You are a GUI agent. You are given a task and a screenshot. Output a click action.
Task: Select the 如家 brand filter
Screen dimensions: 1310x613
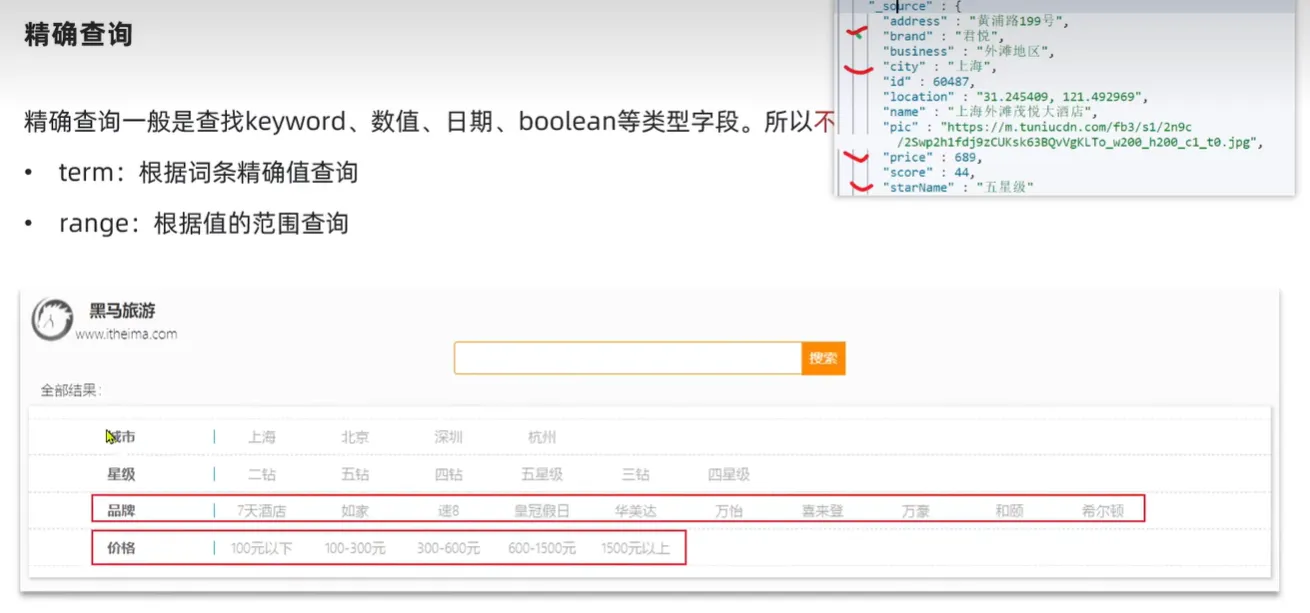(x=355, y=511)
